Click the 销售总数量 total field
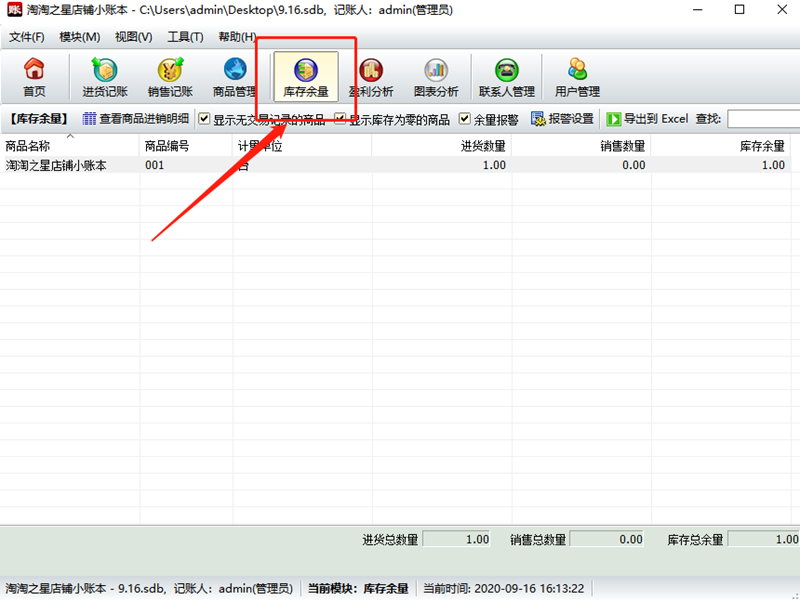800x600 pixels. point(607,539)
